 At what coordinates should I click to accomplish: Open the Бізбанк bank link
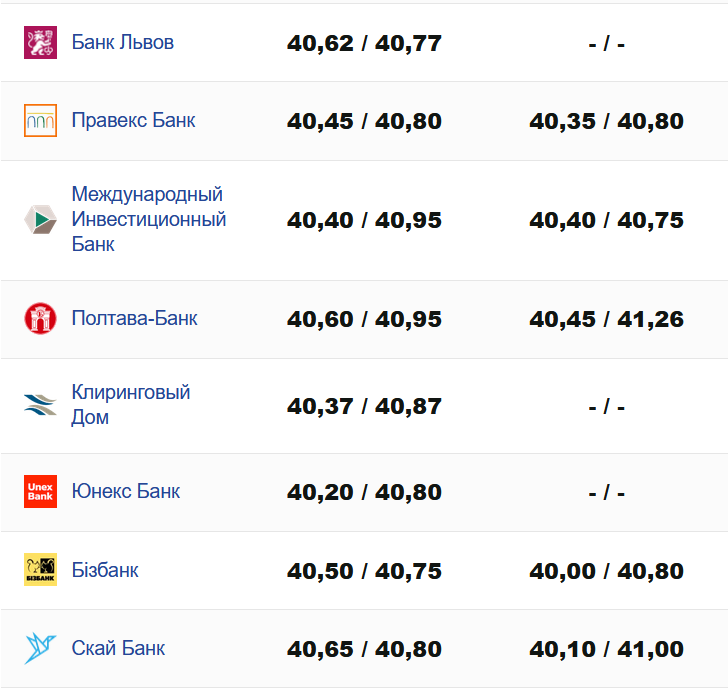coord(105,570)
